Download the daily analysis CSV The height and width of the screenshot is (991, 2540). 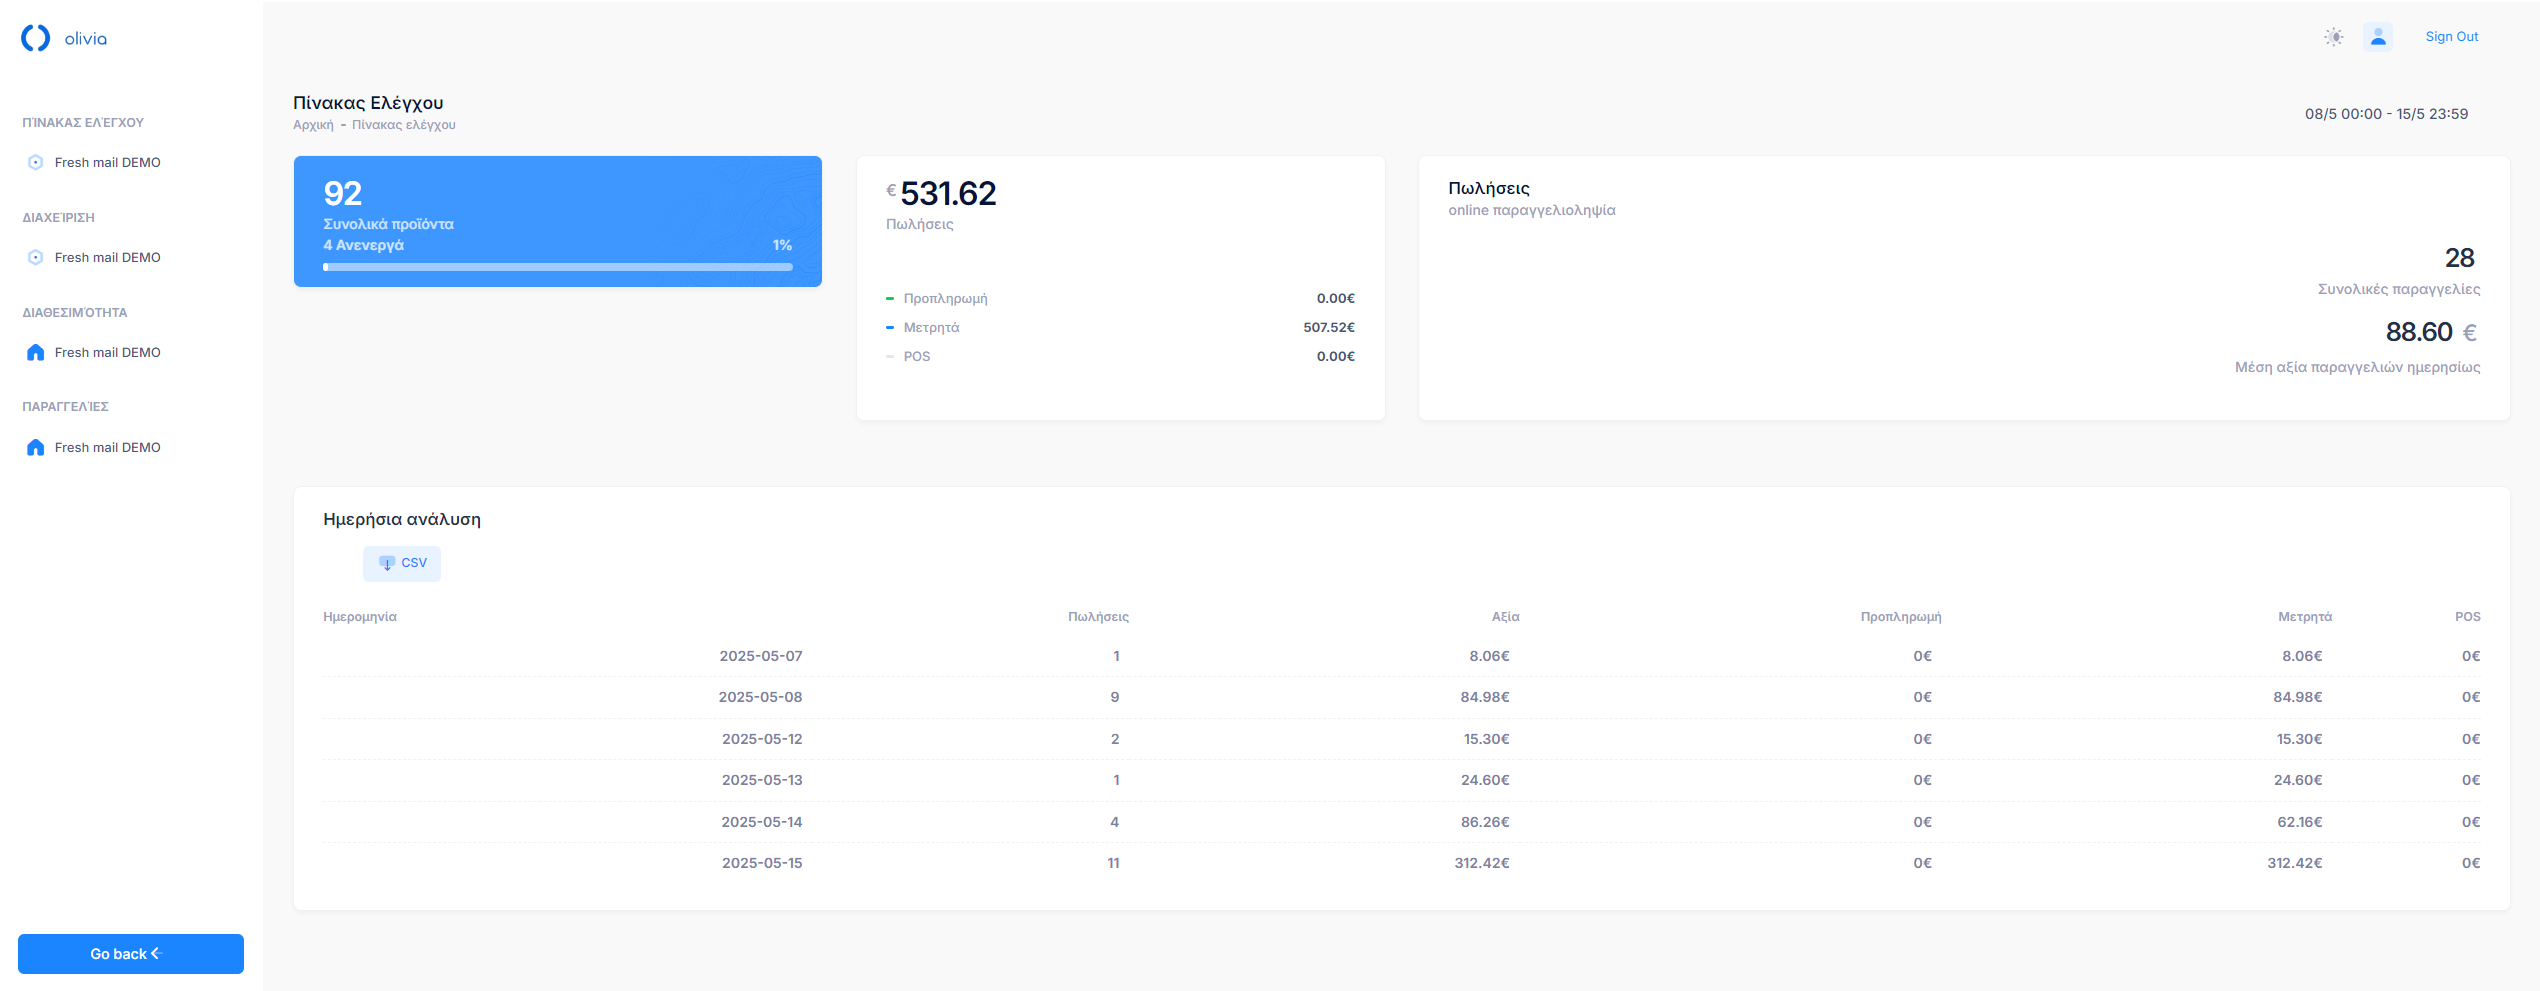[402, 563]
